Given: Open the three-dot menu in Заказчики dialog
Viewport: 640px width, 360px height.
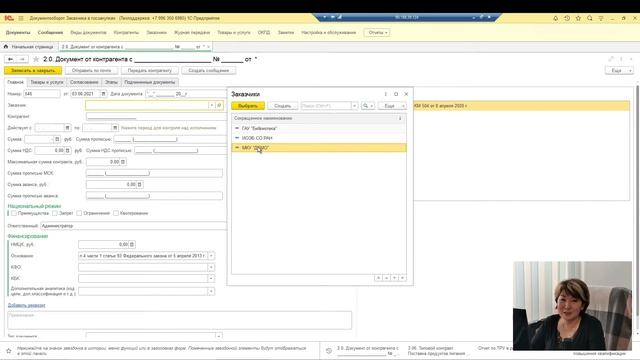Looking at the screenshot, I should click(x=386, y=94).
